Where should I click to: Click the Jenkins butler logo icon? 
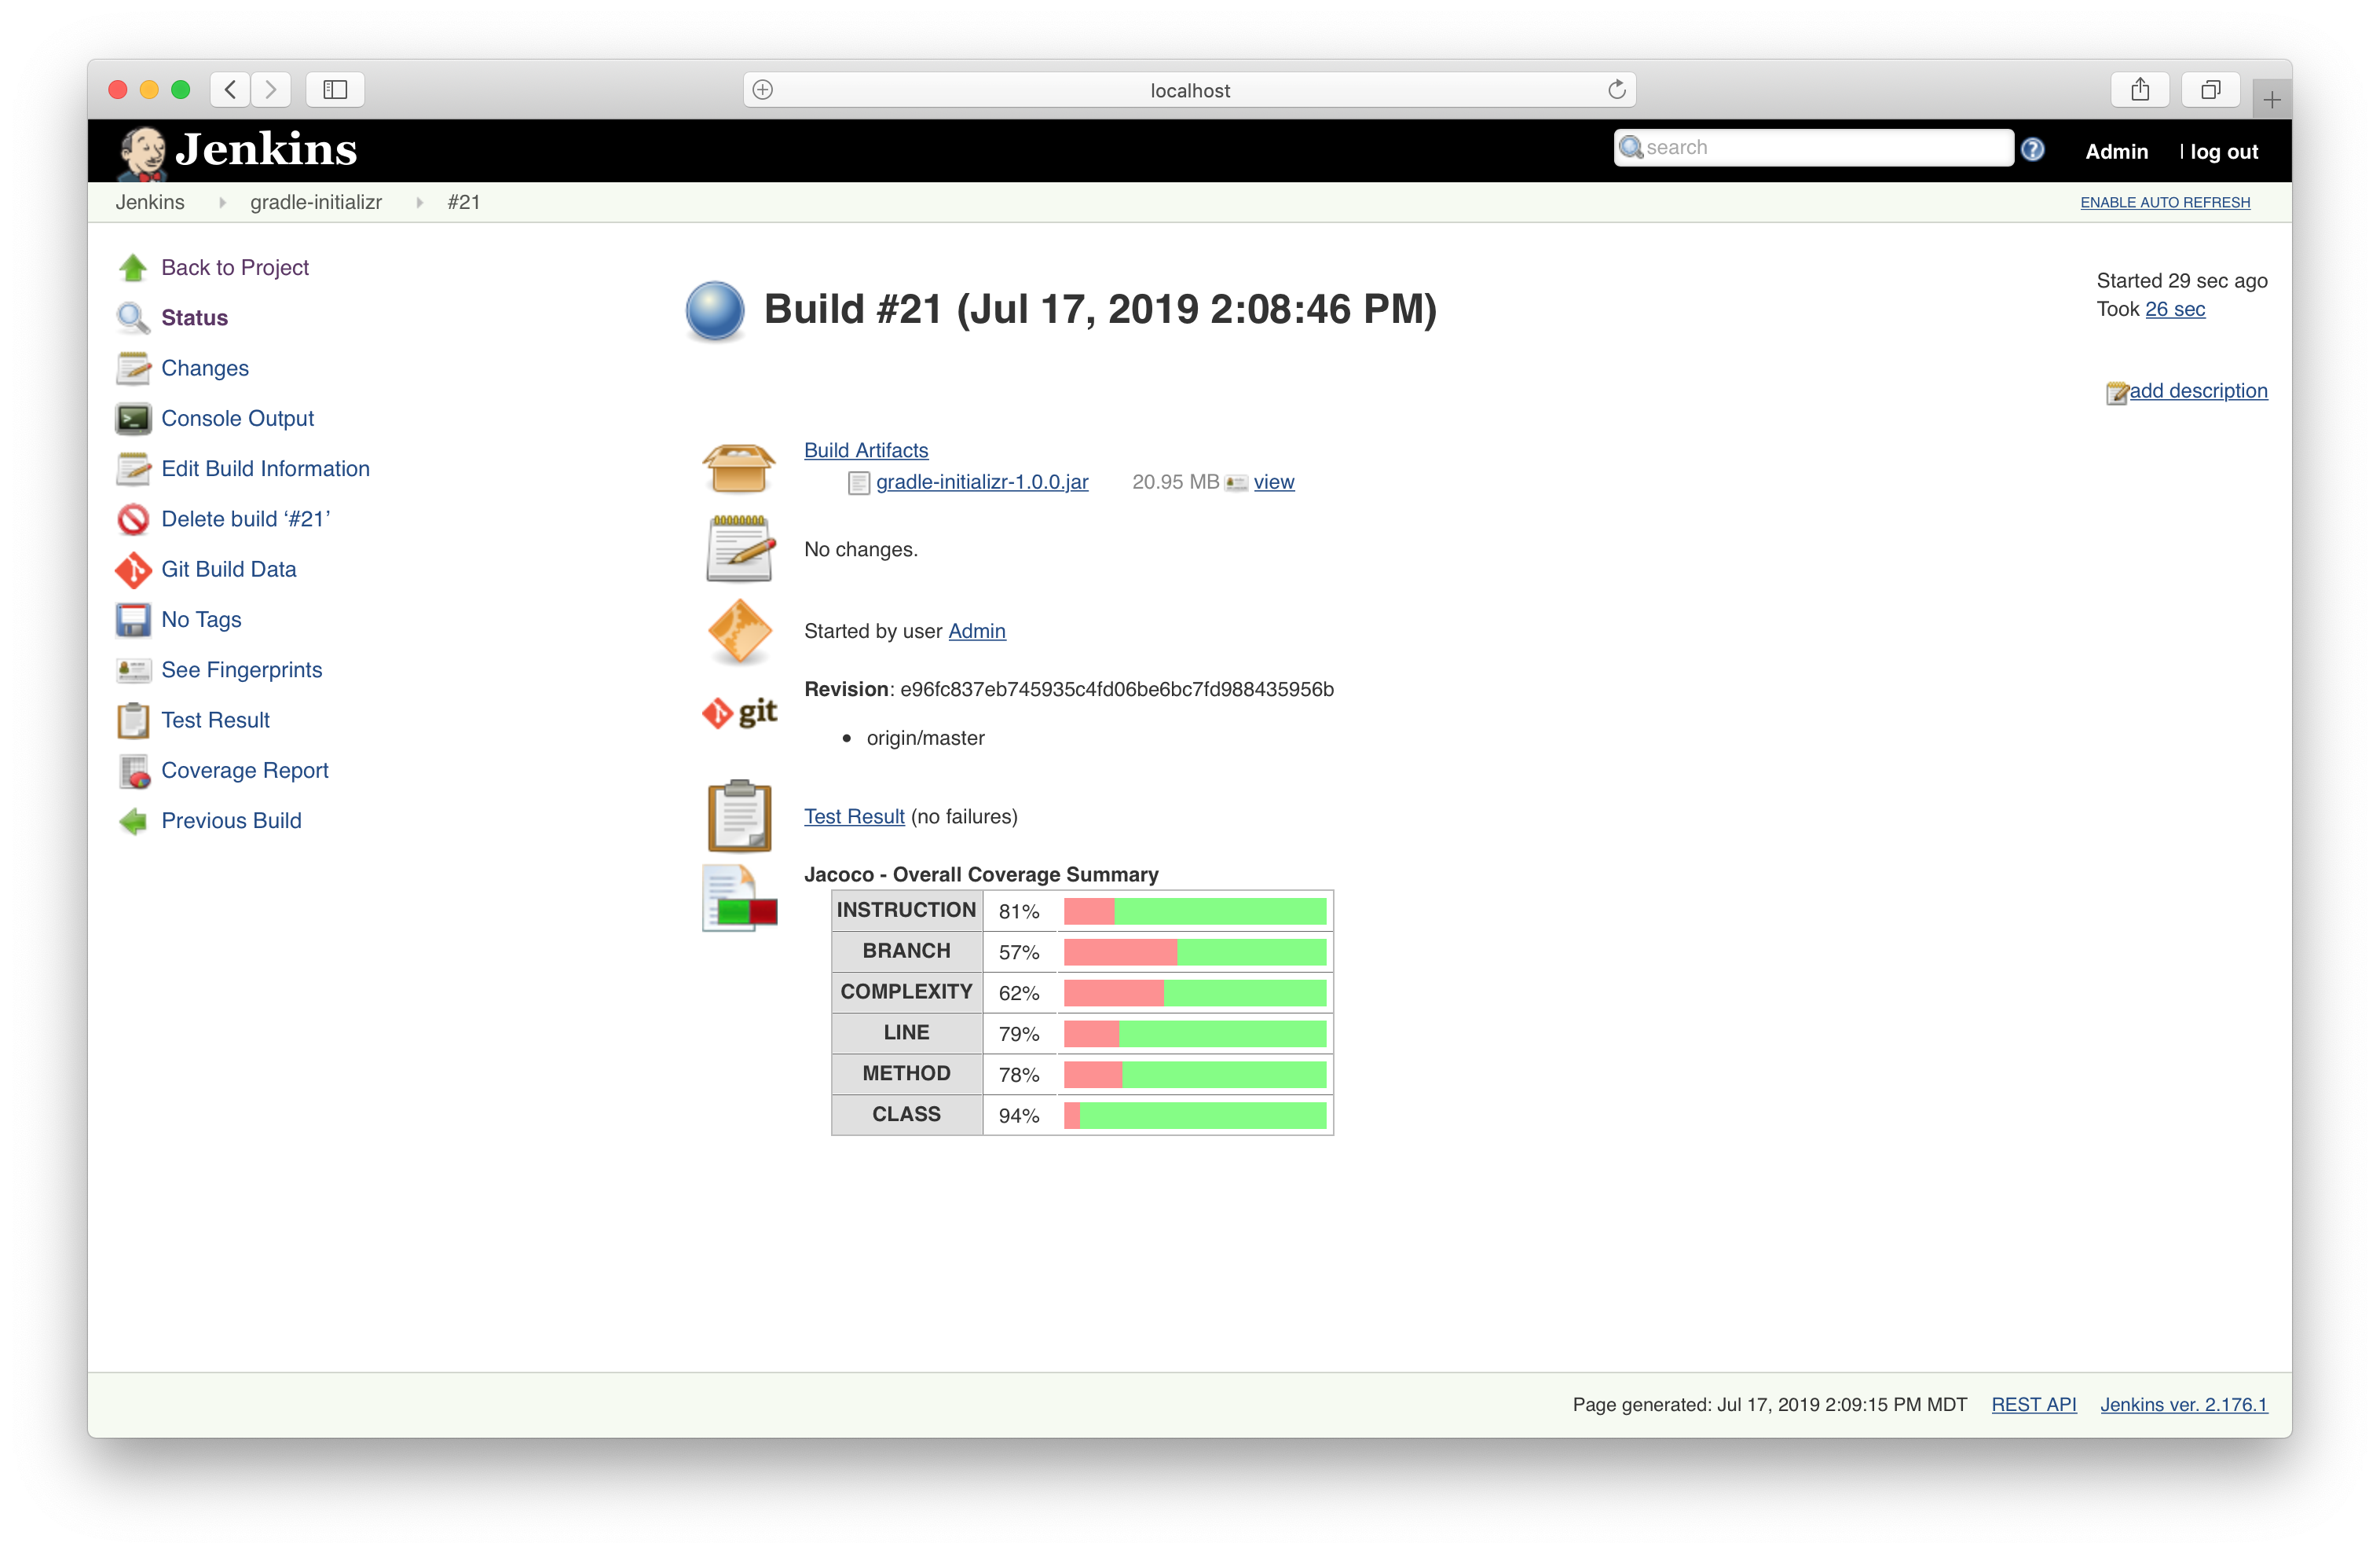tap(142, 152)
